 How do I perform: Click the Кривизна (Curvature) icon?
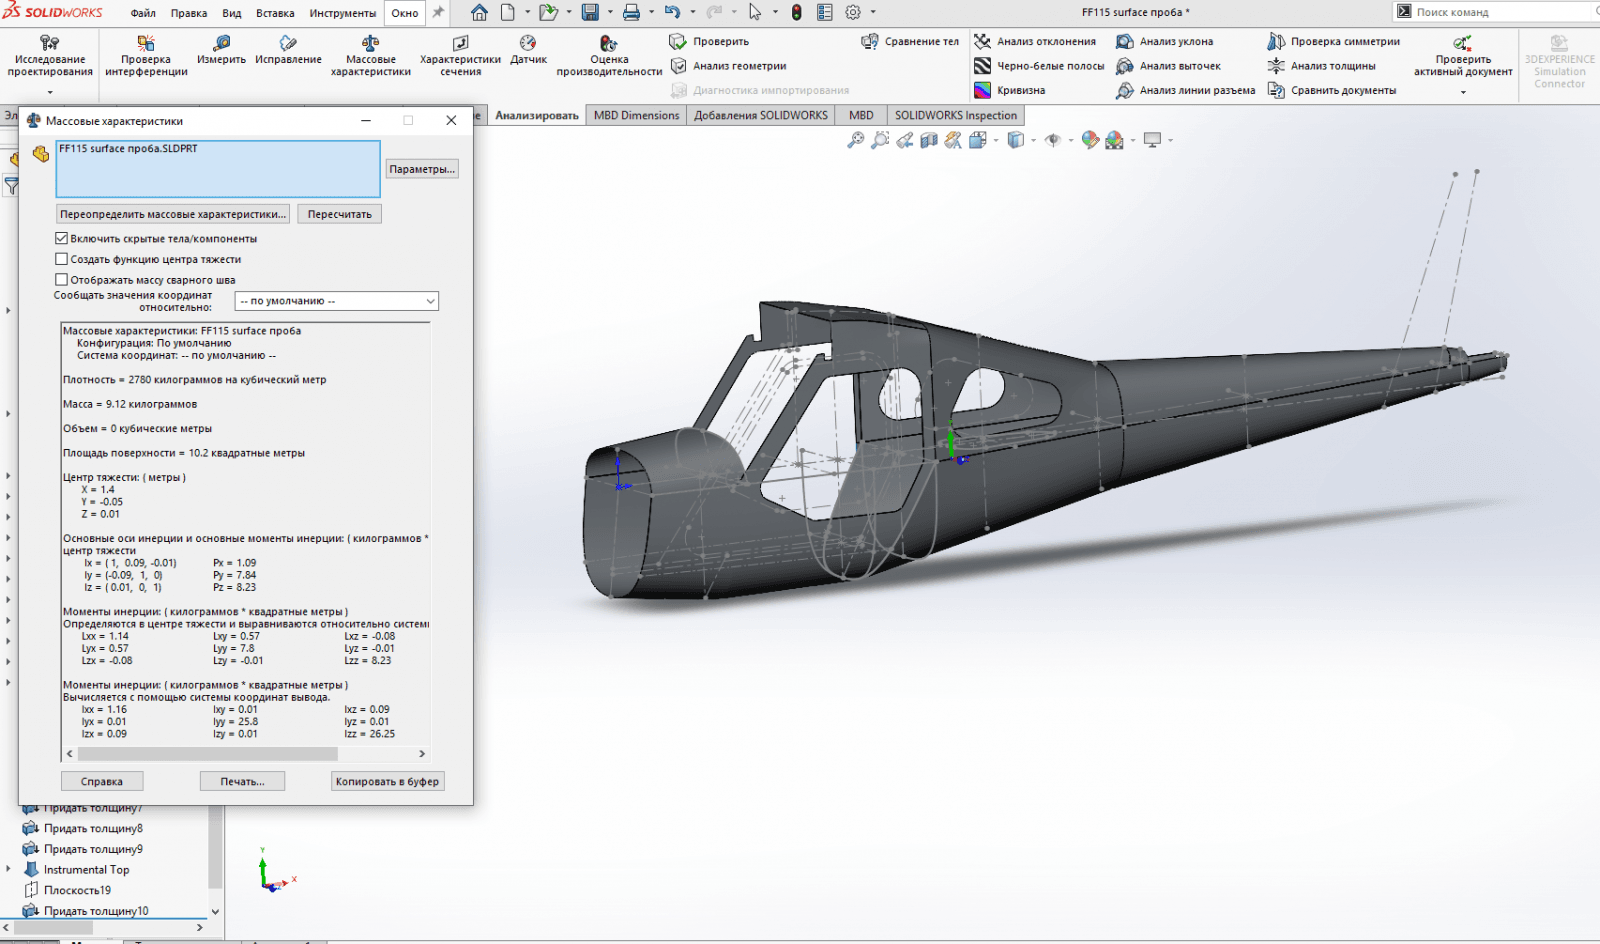pos(983,90)
